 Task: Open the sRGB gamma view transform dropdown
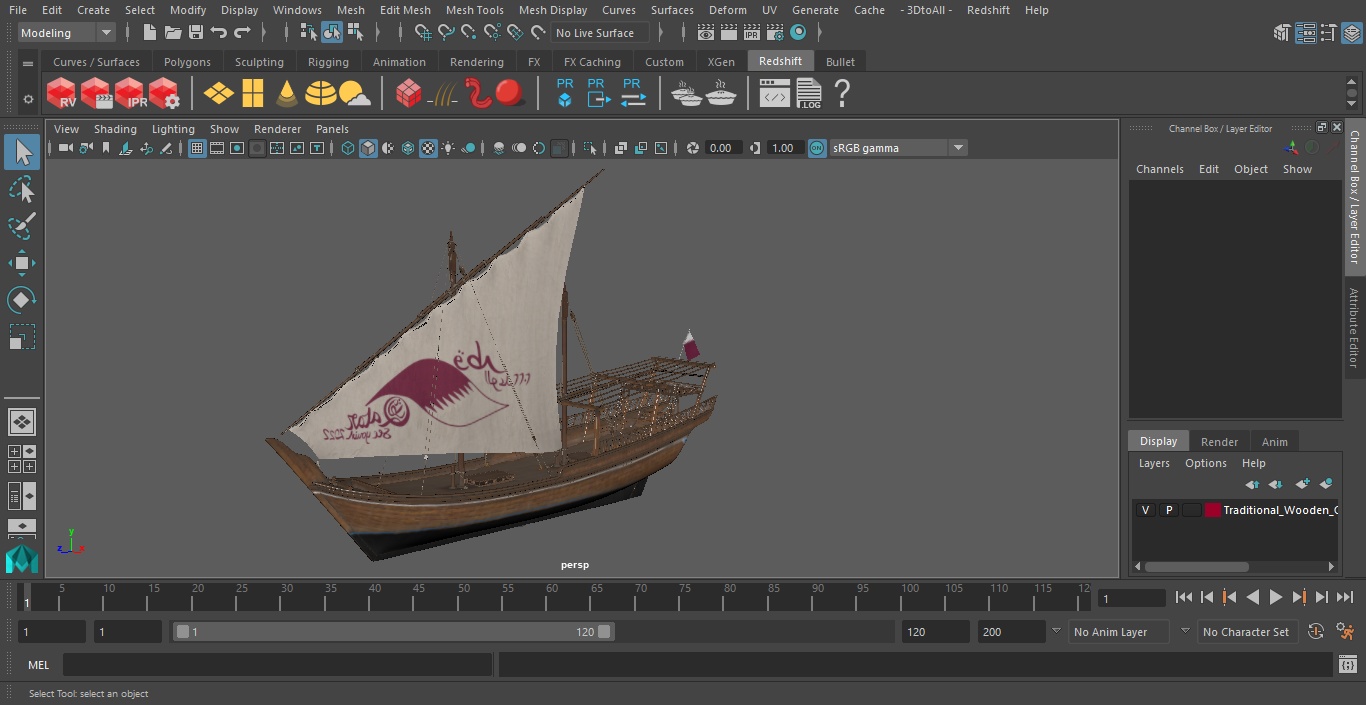point(898,148)
